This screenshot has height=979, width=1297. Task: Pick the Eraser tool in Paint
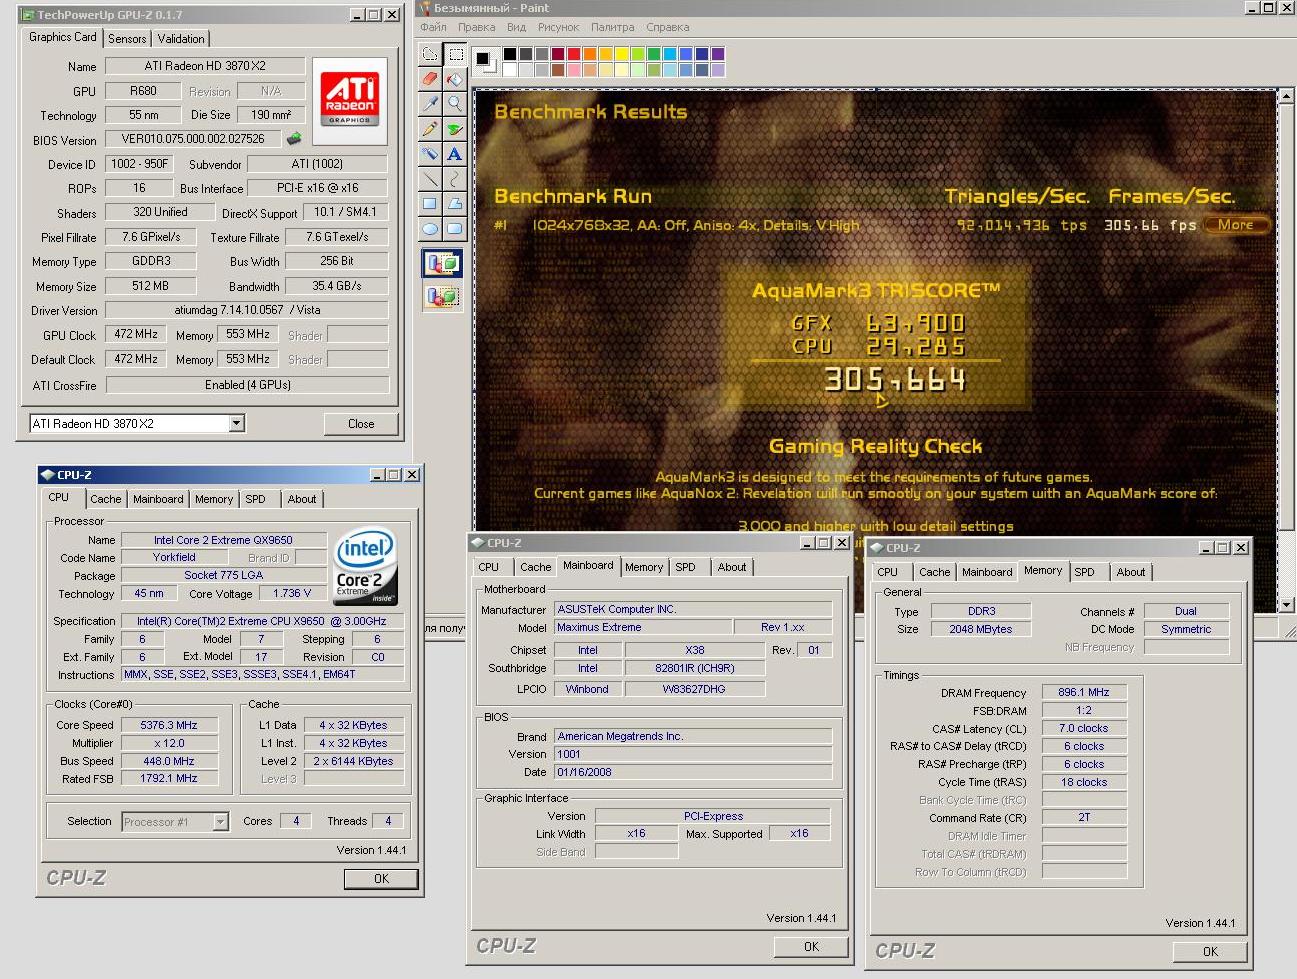[430, 79]
